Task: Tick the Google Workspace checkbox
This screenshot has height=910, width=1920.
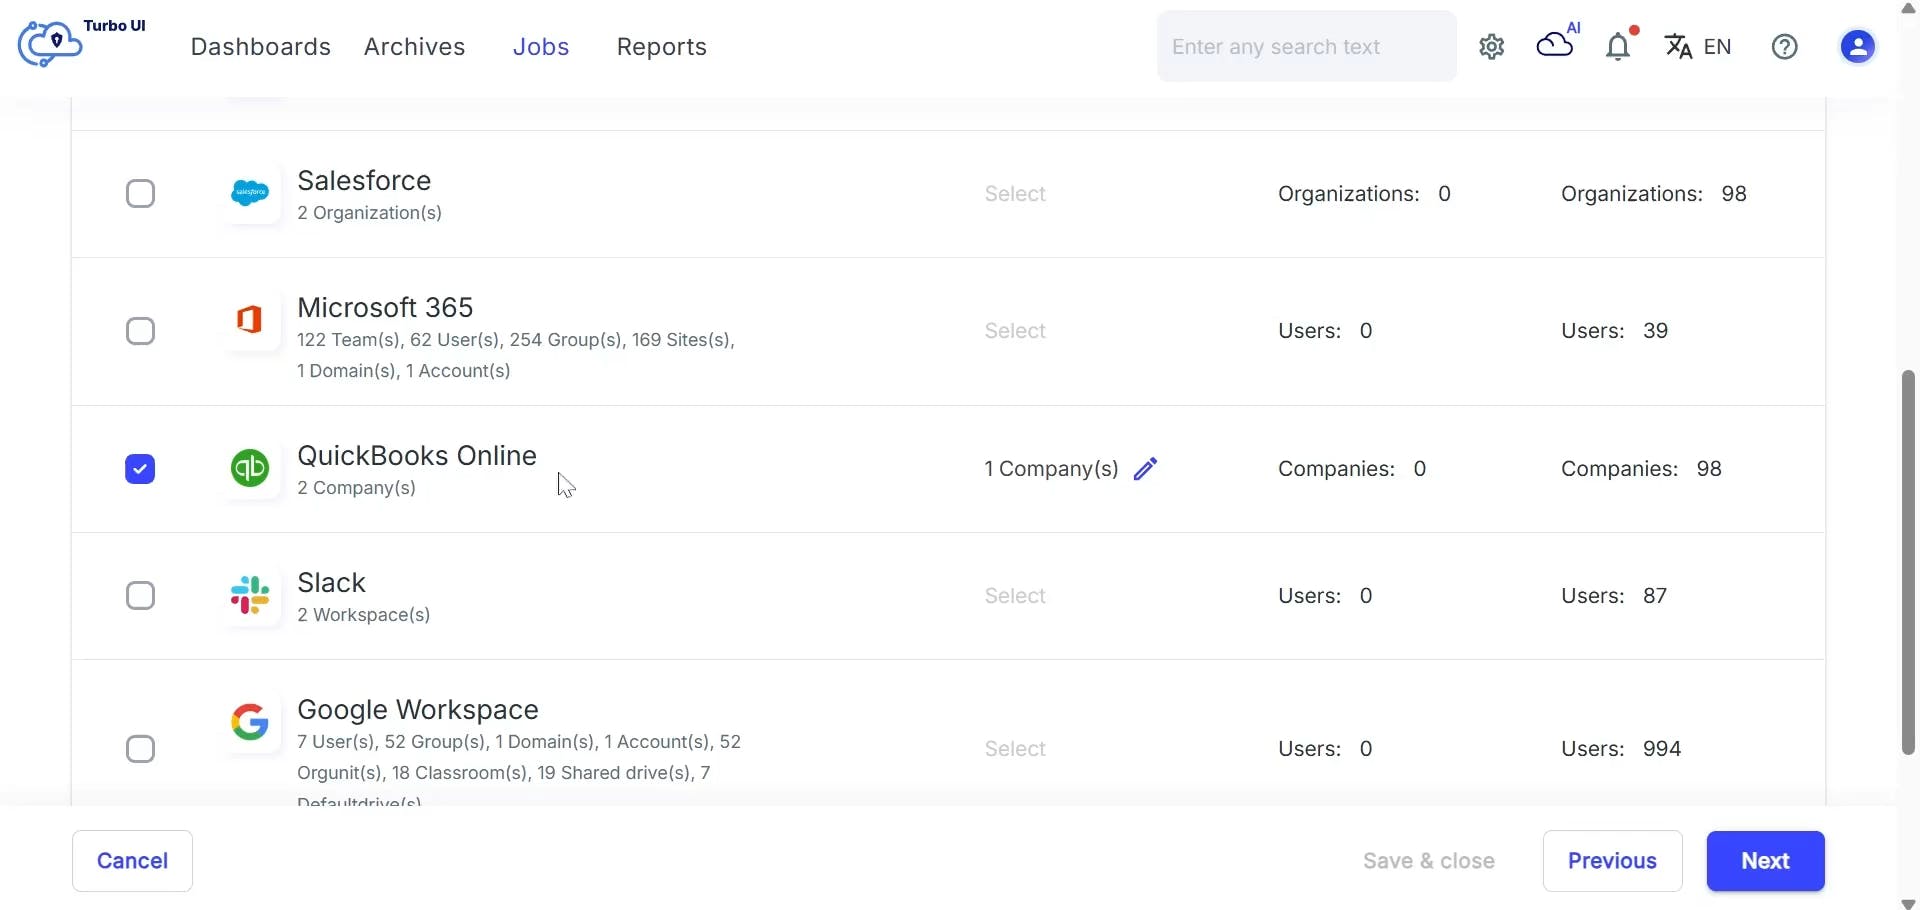Action: (141, 749)
